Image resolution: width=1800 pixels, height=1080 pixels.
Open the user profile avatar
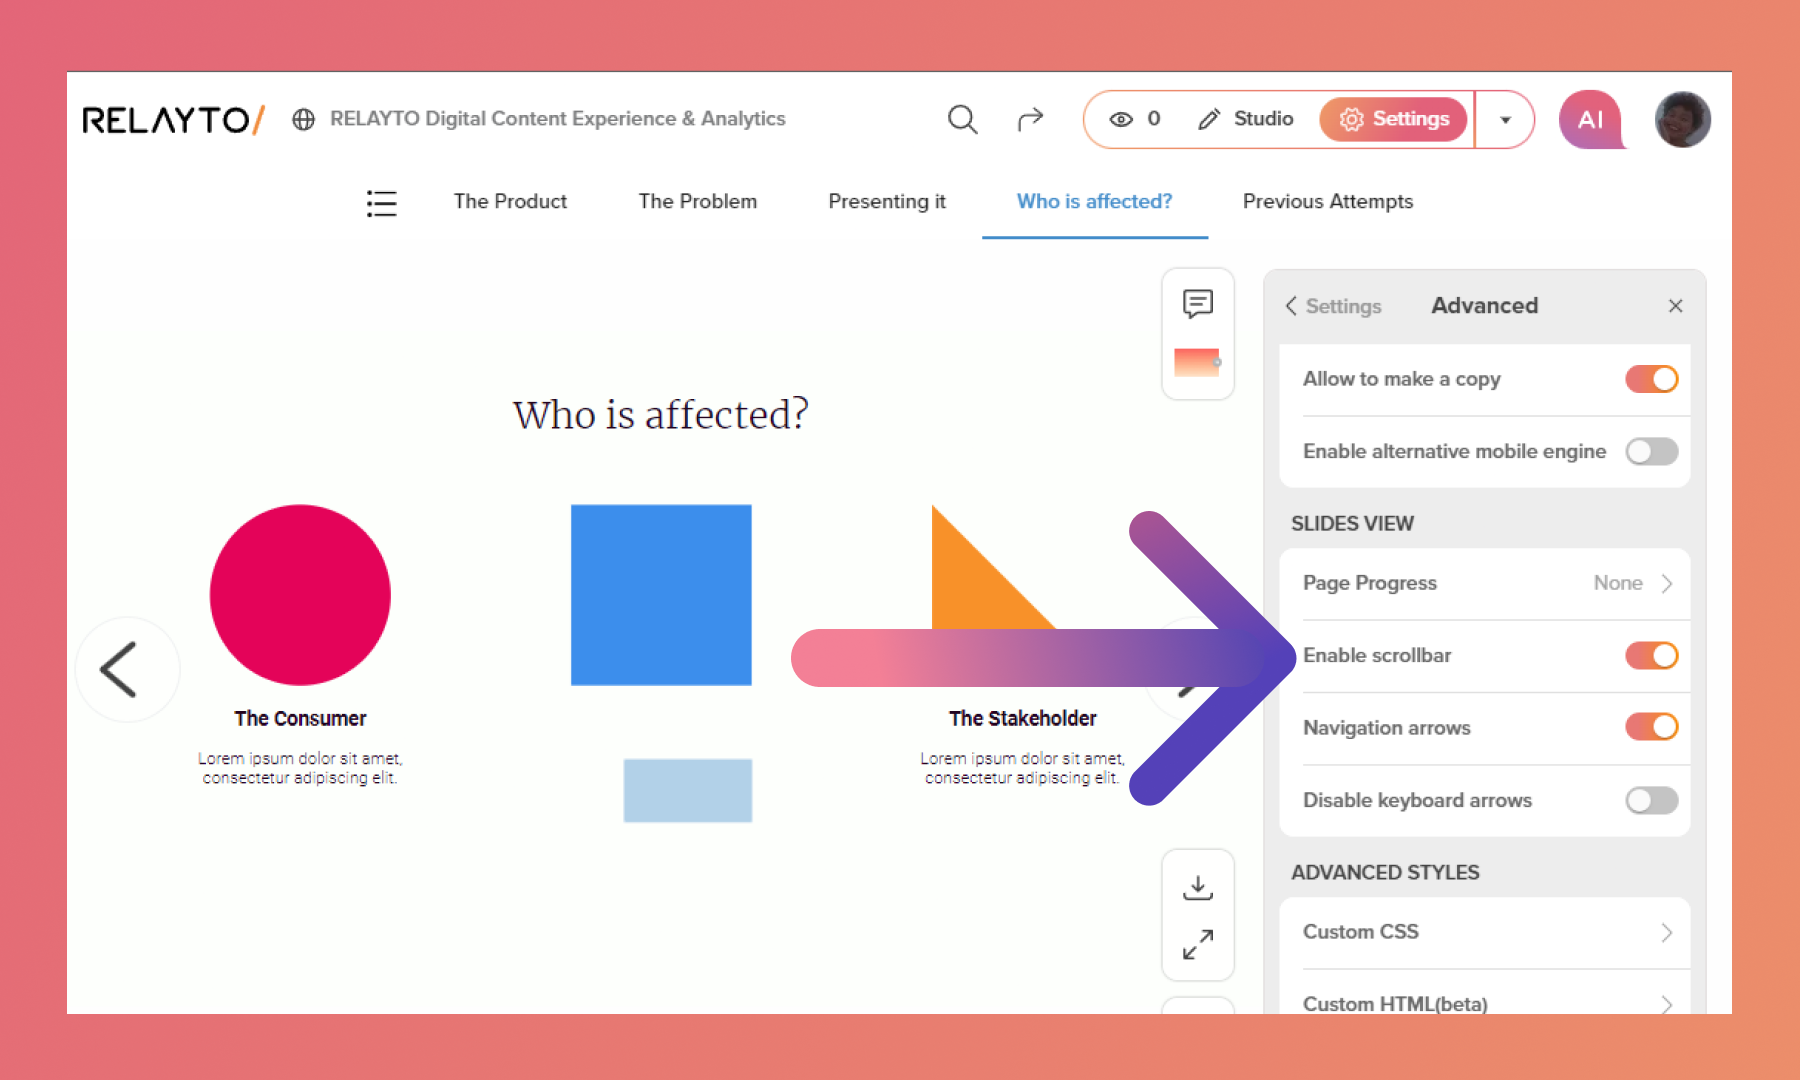point(1683,120)
